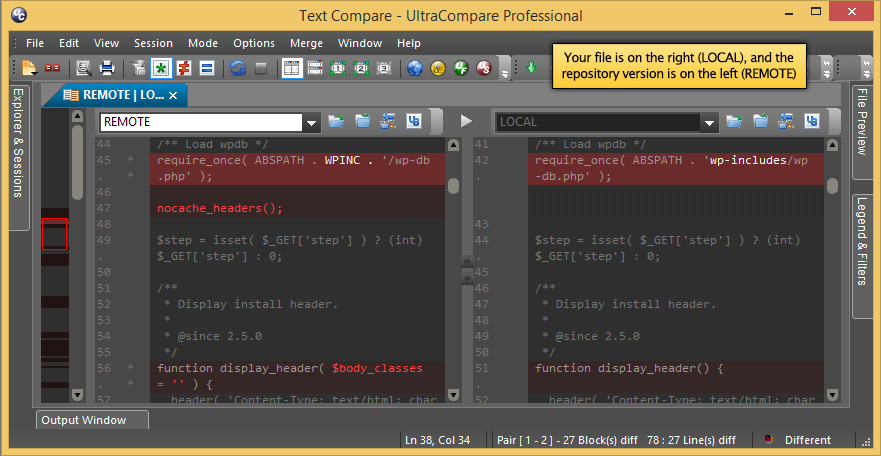Launch UltraFinder green UF icon

tap(461, 69)
